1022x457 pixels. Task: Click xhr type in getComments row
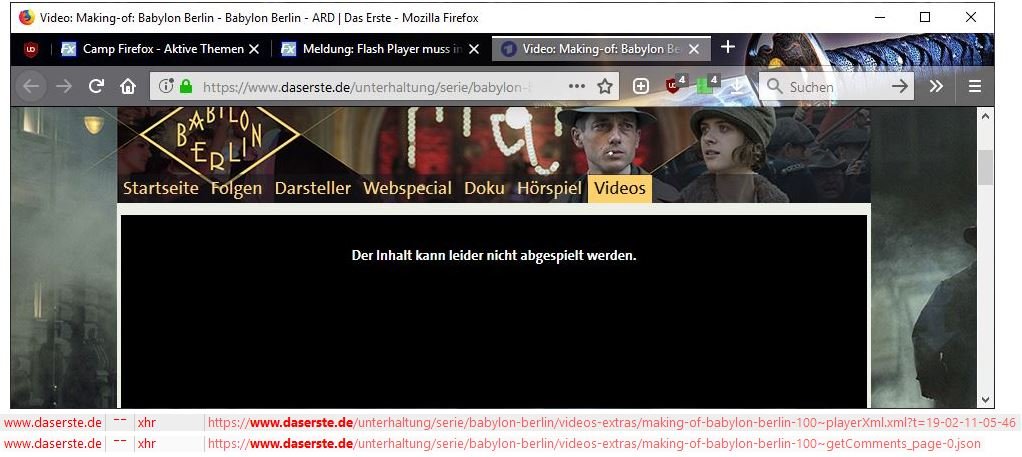pyautogui.click(x=147, y=444)
